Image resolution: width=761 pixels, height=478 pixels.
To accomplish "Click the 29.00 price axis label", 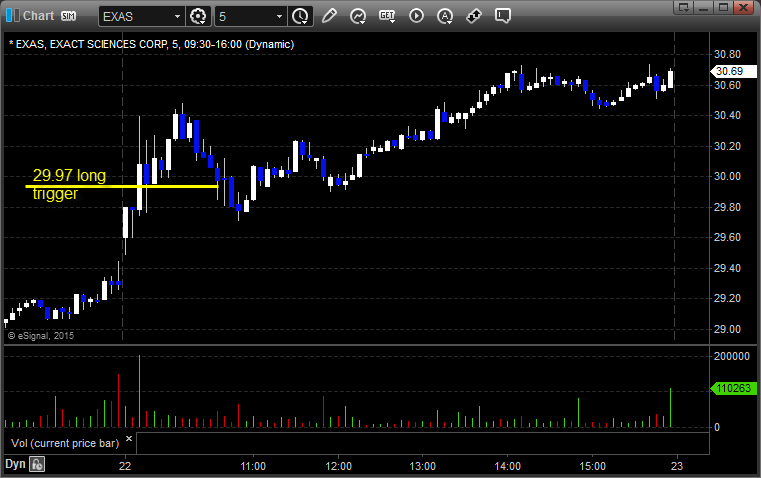I will [727, 329].
